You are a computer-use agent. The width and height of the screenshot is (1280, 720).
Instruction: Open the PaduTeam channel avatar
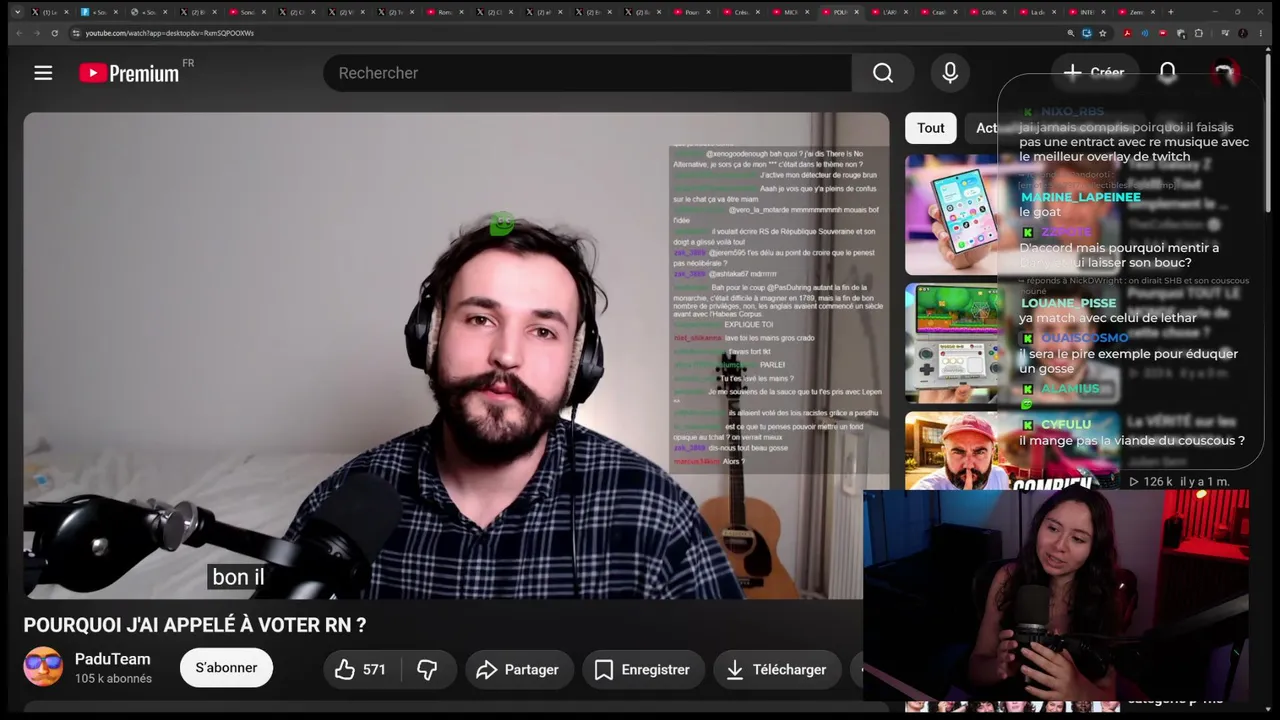43,667
